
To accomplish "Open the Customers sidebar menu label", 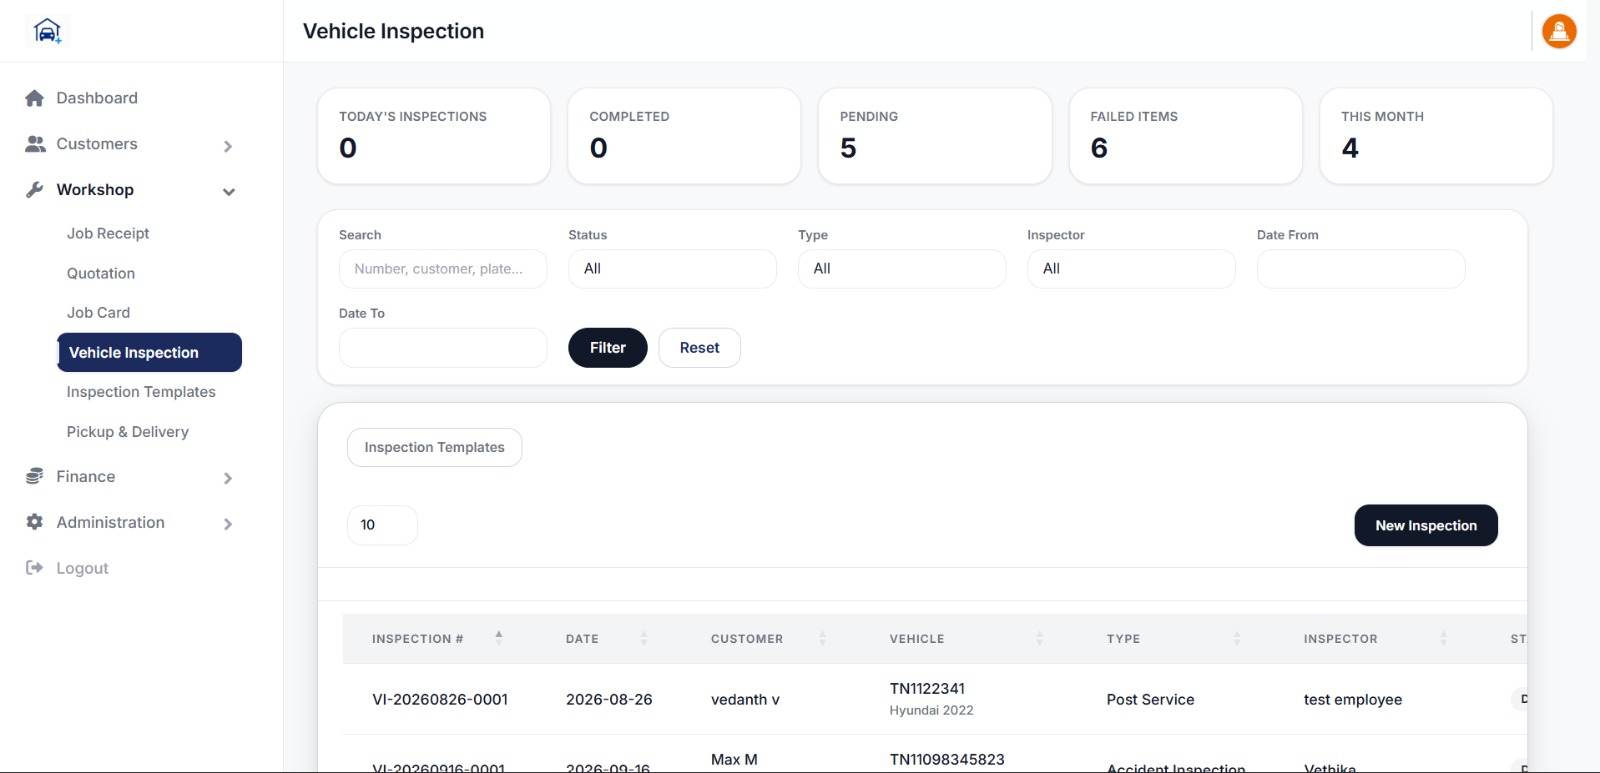I will 97,144.
